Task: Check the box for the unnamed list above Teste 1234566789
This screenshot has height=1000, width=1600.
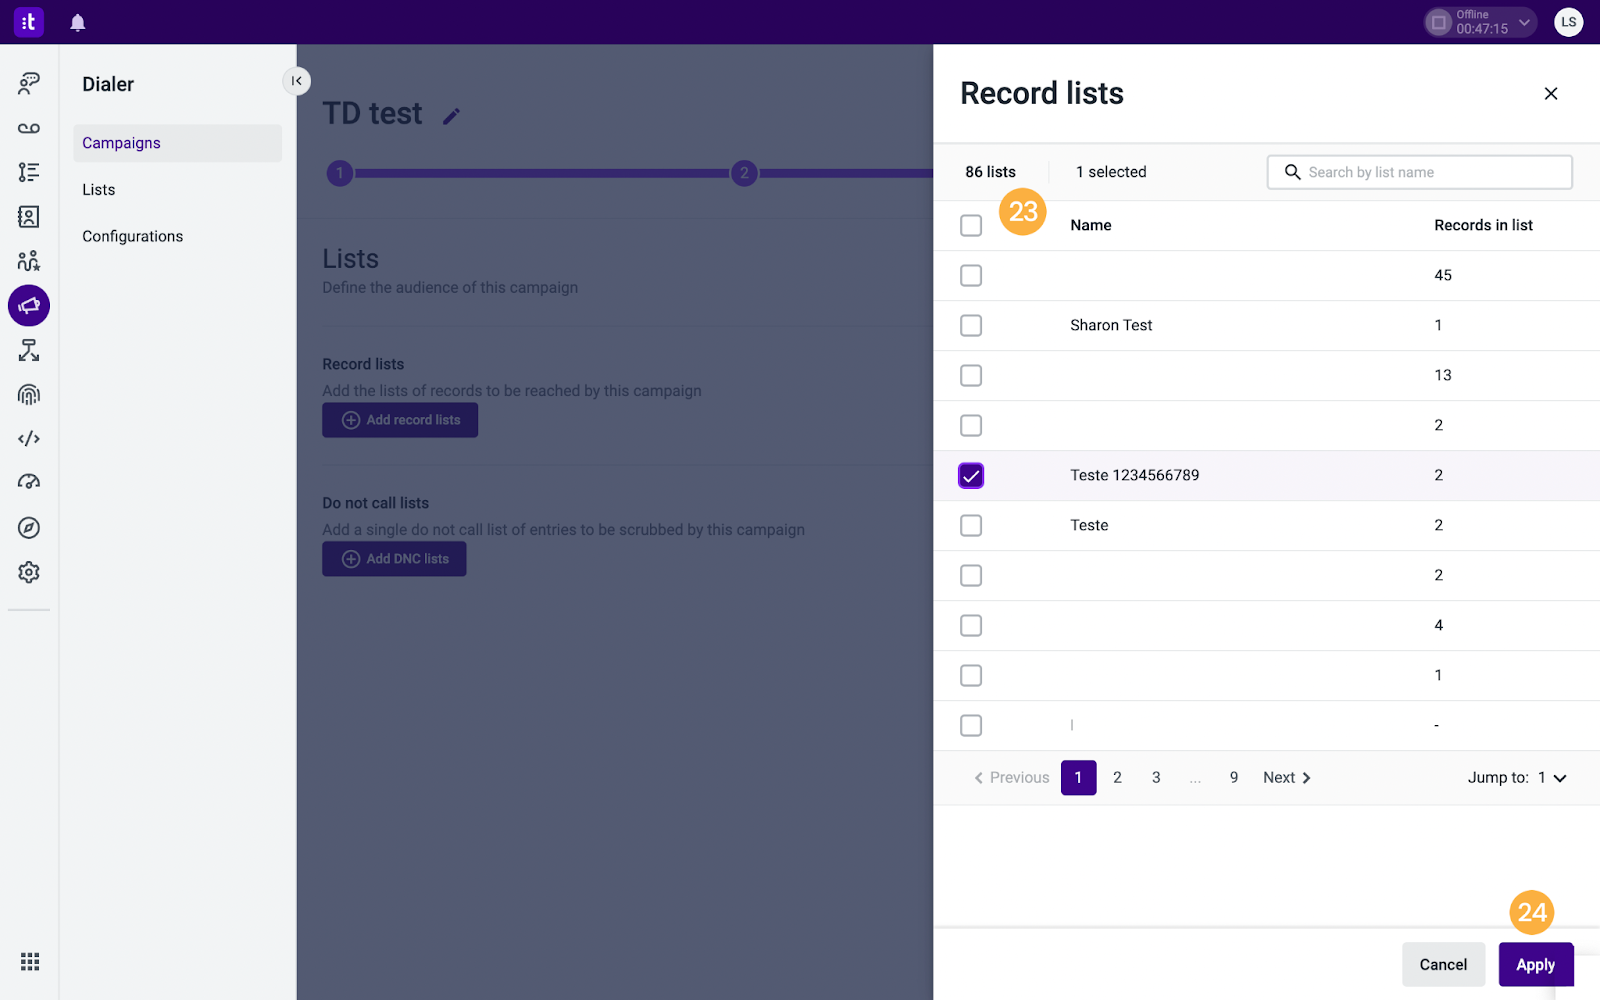Action: 971,425
